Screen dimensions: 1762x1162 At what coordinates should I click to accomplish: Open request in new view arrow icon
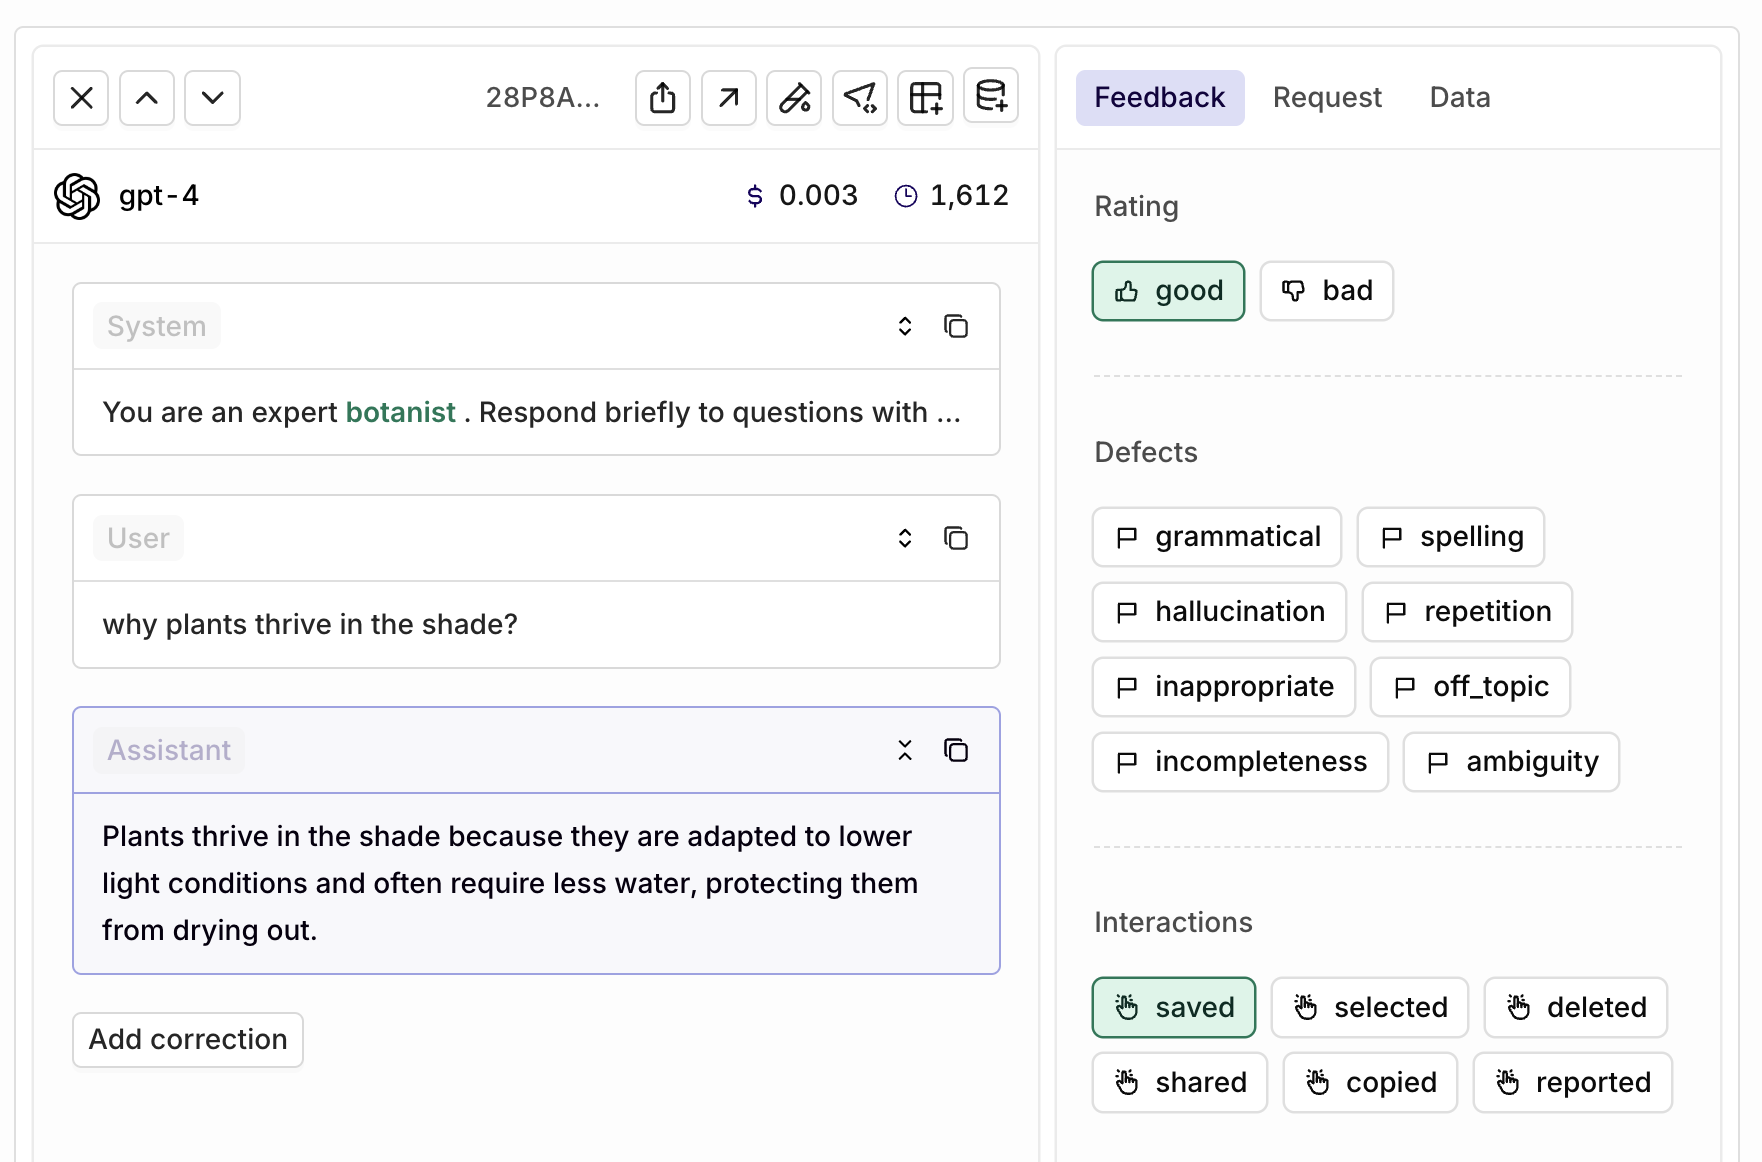pyautogui.click(x=728, y=98)
